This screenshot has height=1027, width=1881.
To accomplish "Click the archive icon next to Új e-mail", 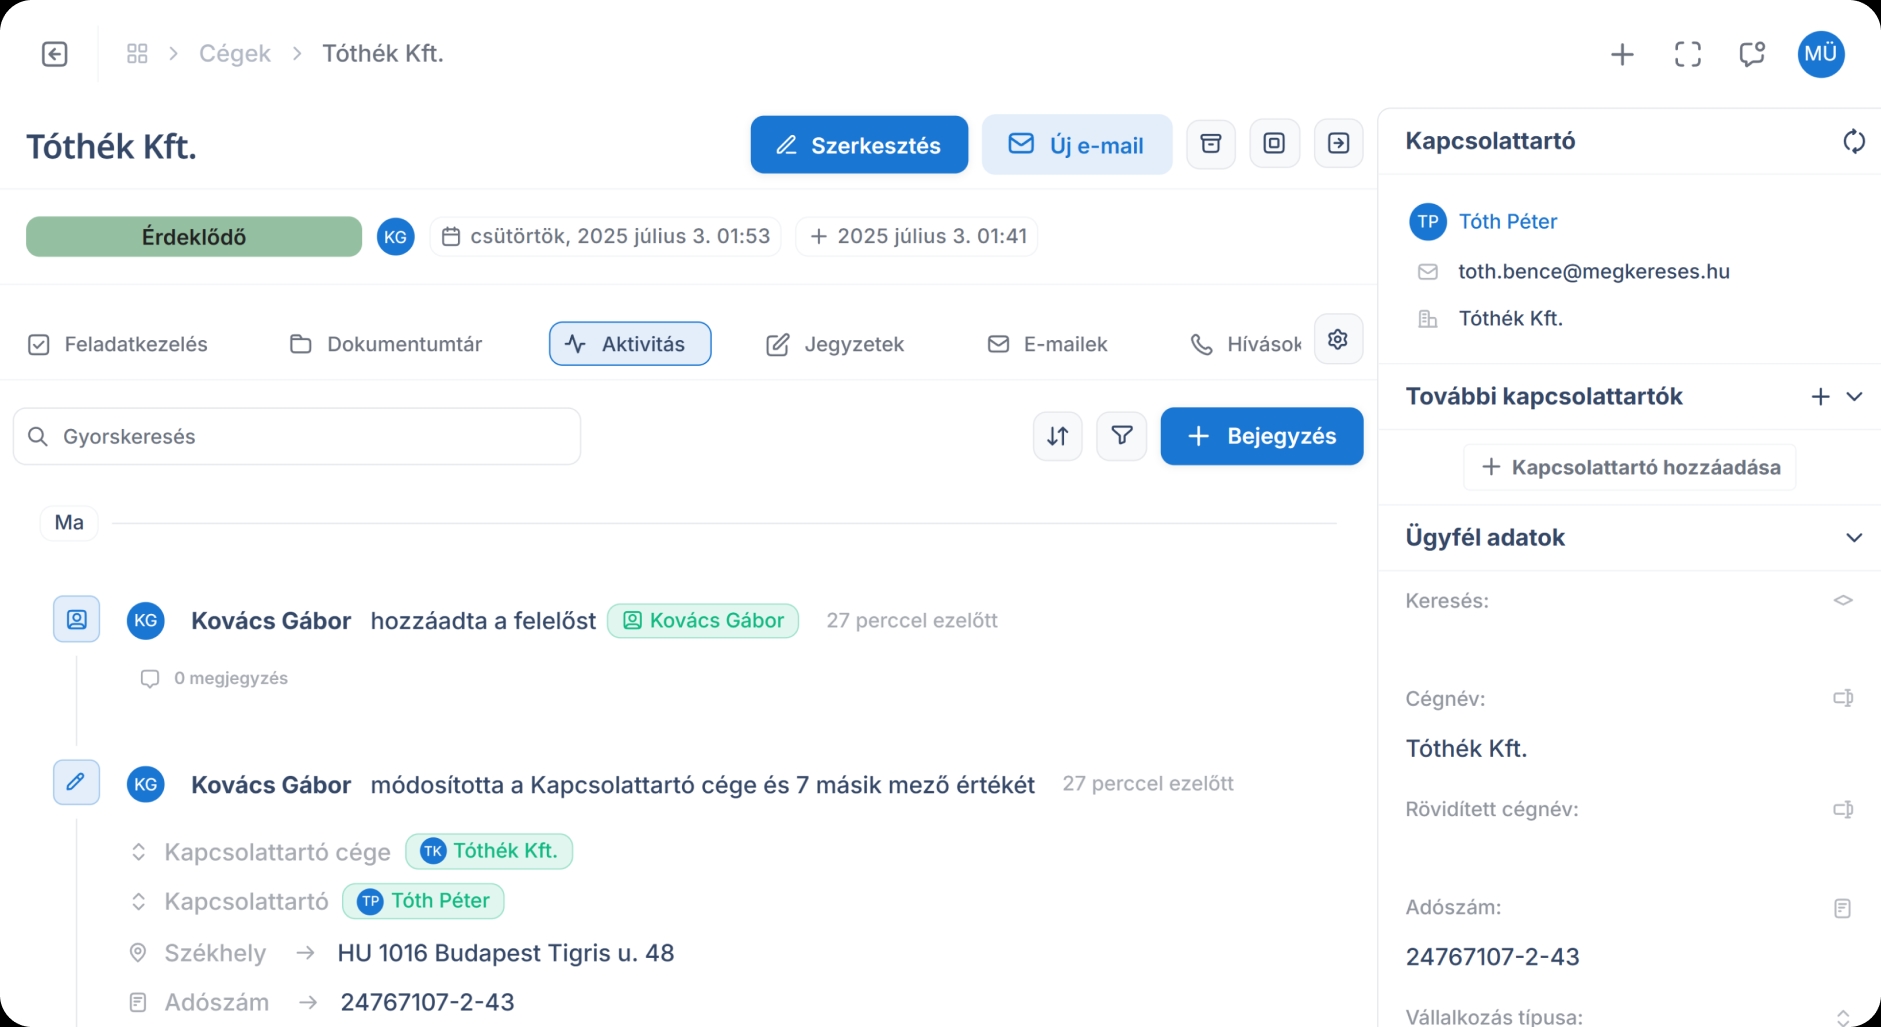I will click(1211, 143).
